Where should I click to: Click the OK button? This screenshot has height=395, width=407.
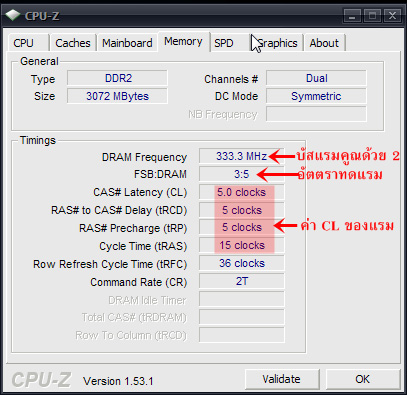[362, 379]
